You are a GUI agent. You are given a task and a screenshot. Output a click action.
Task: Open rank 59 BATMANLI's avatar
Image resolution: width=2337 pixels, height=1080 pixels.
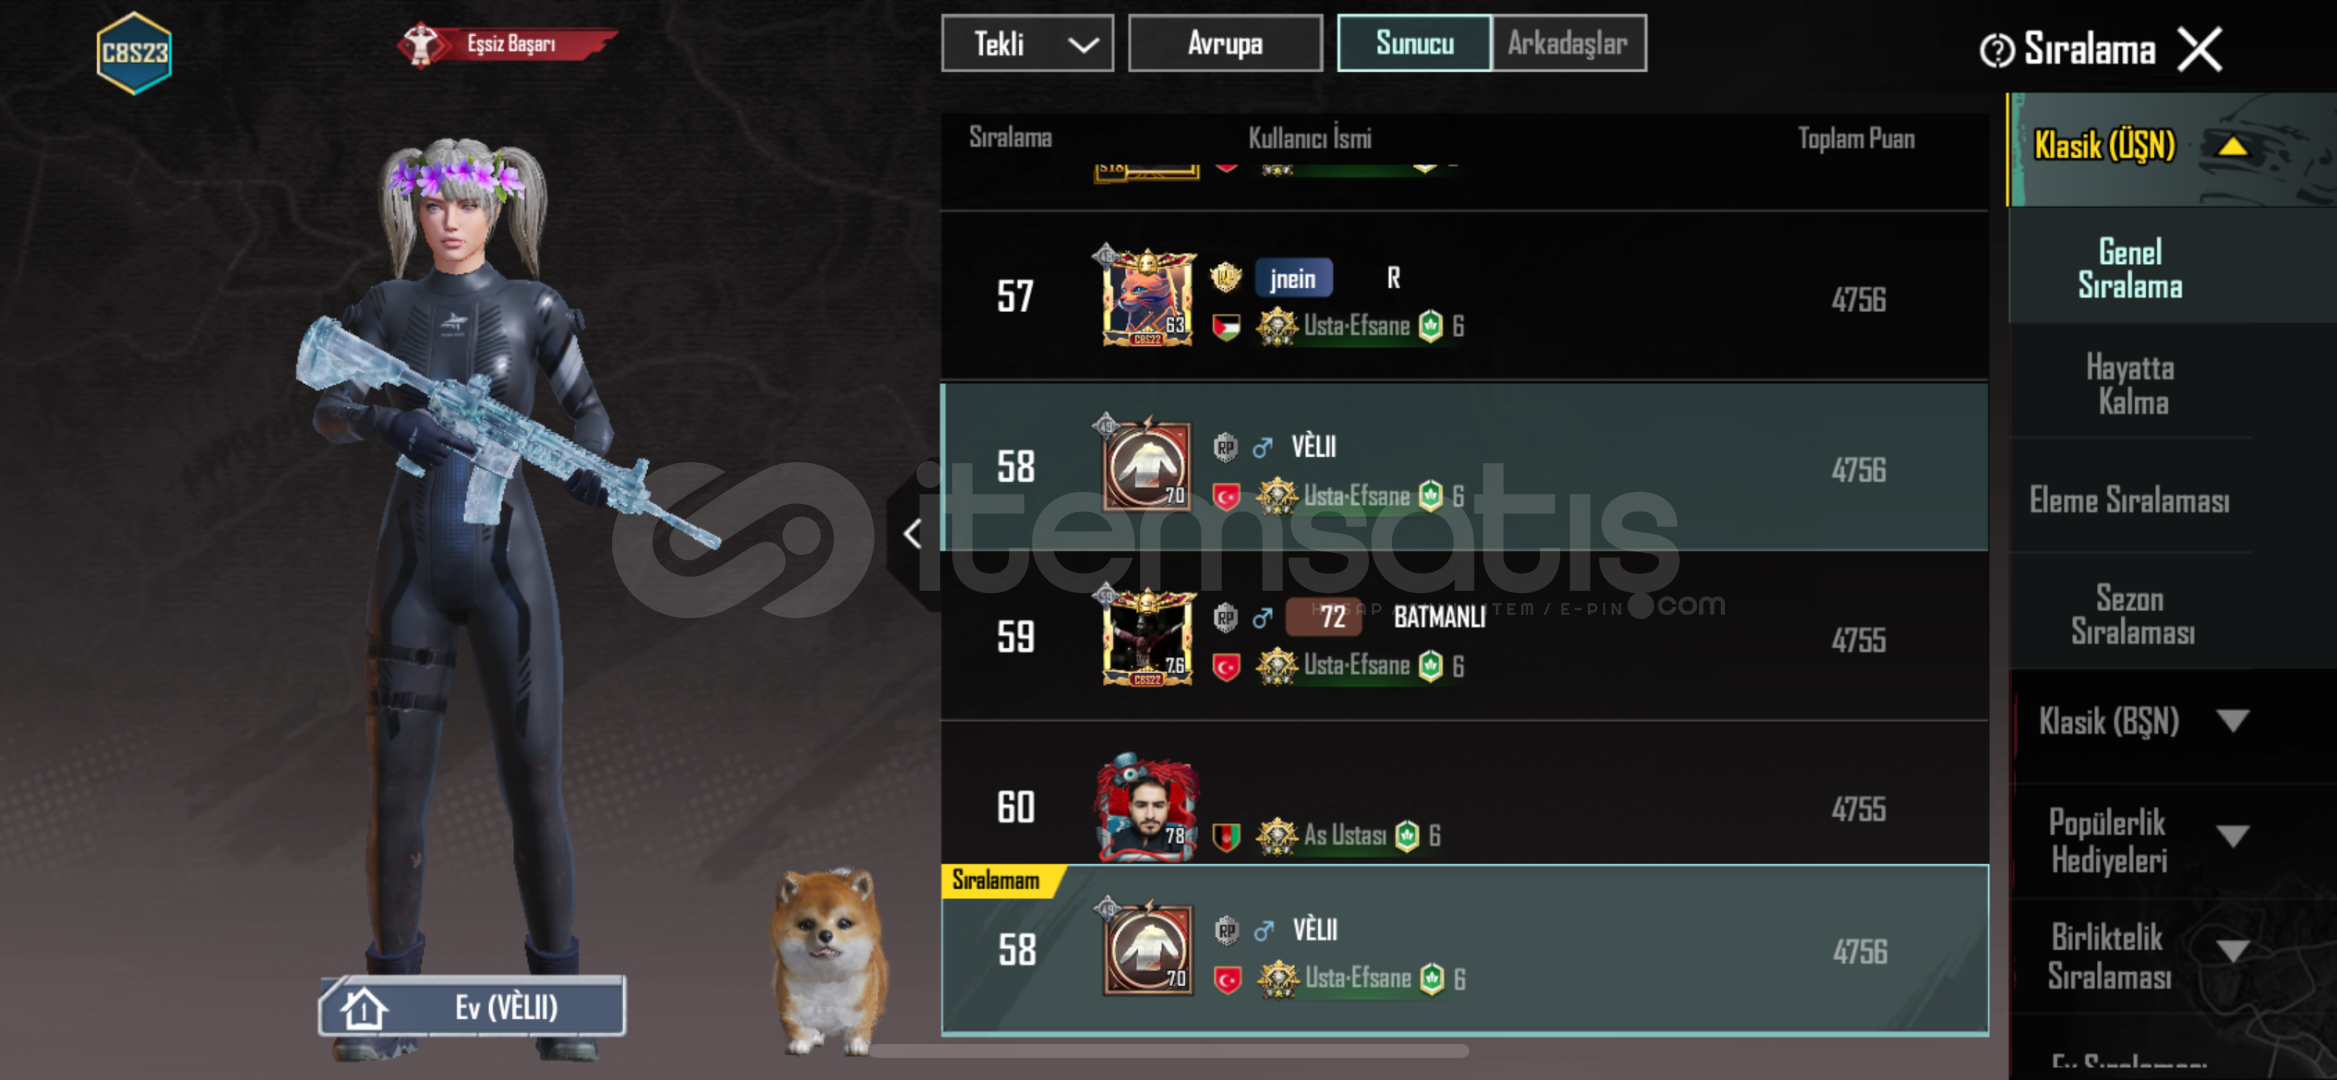[x=1147, y=637]
